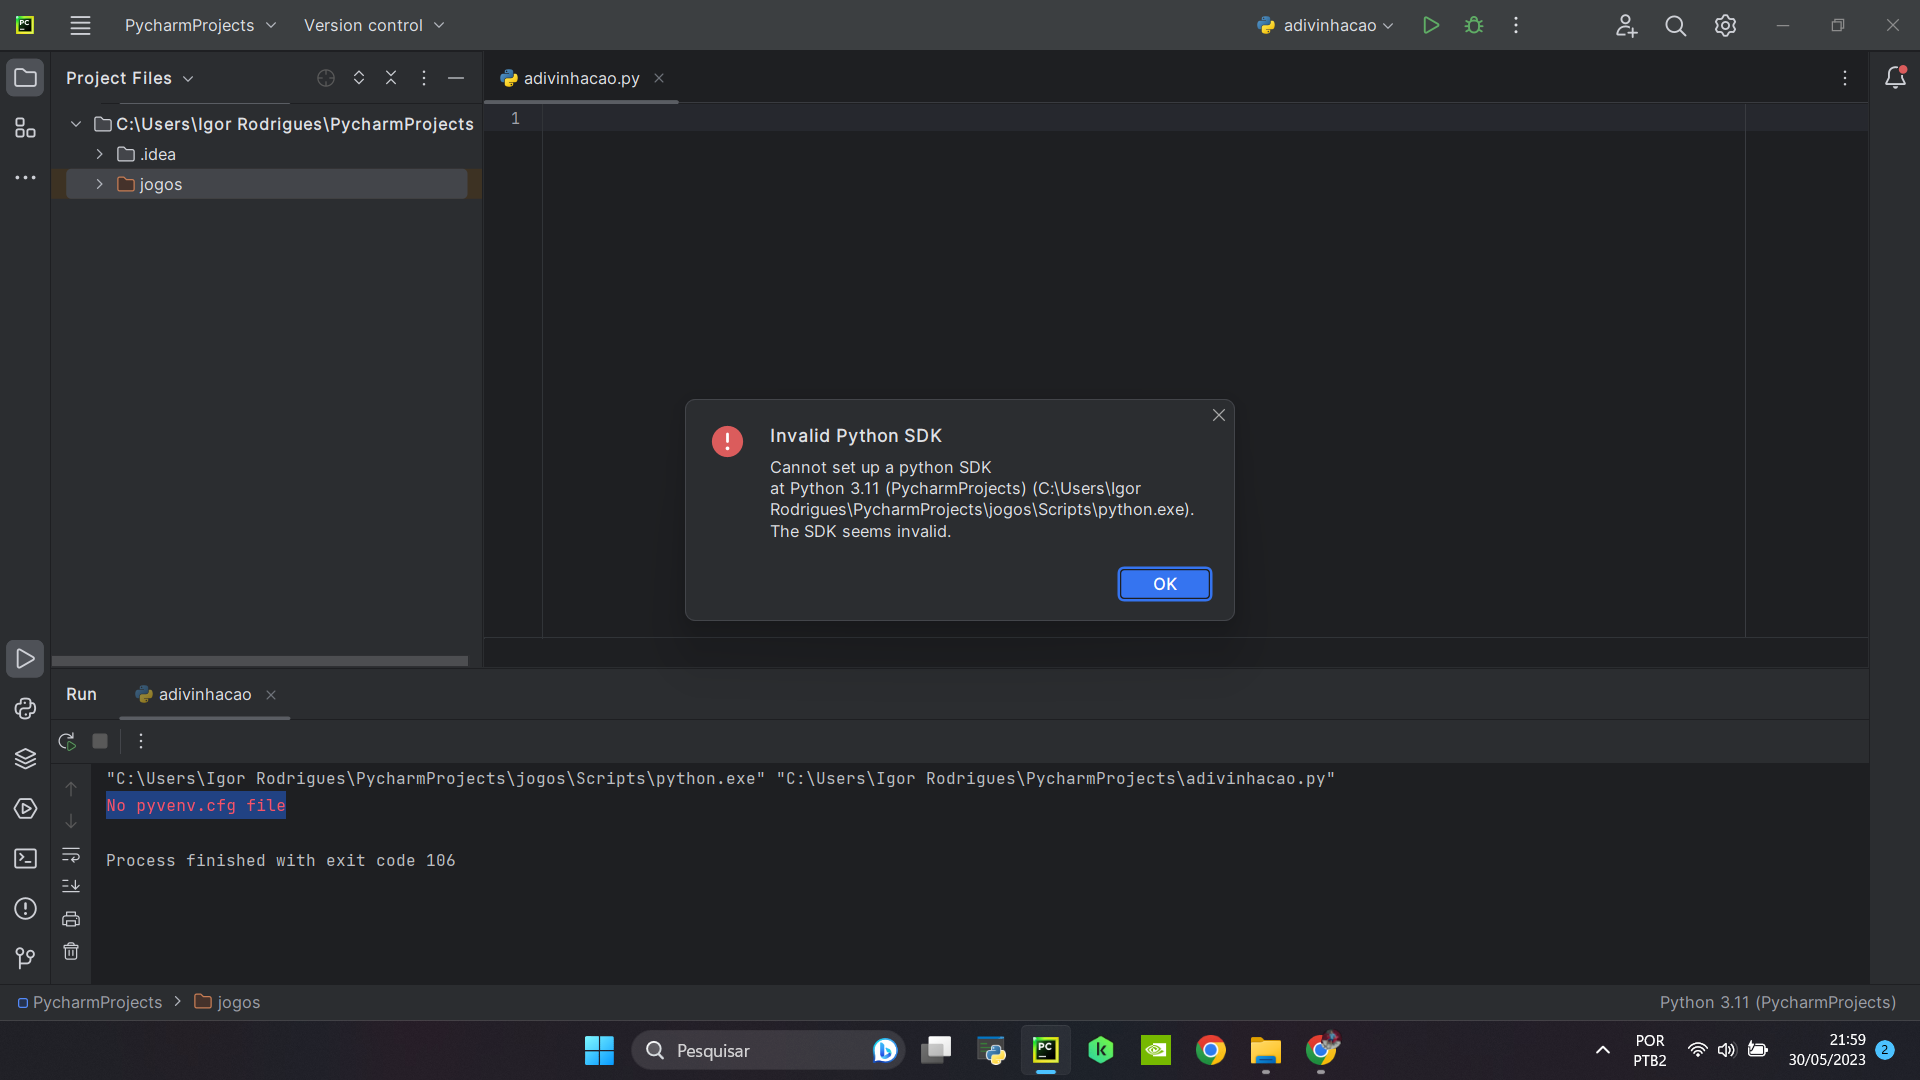
Task: Click 'No pyvenv.cfg file' error text
Action: (x=196, y=806)
